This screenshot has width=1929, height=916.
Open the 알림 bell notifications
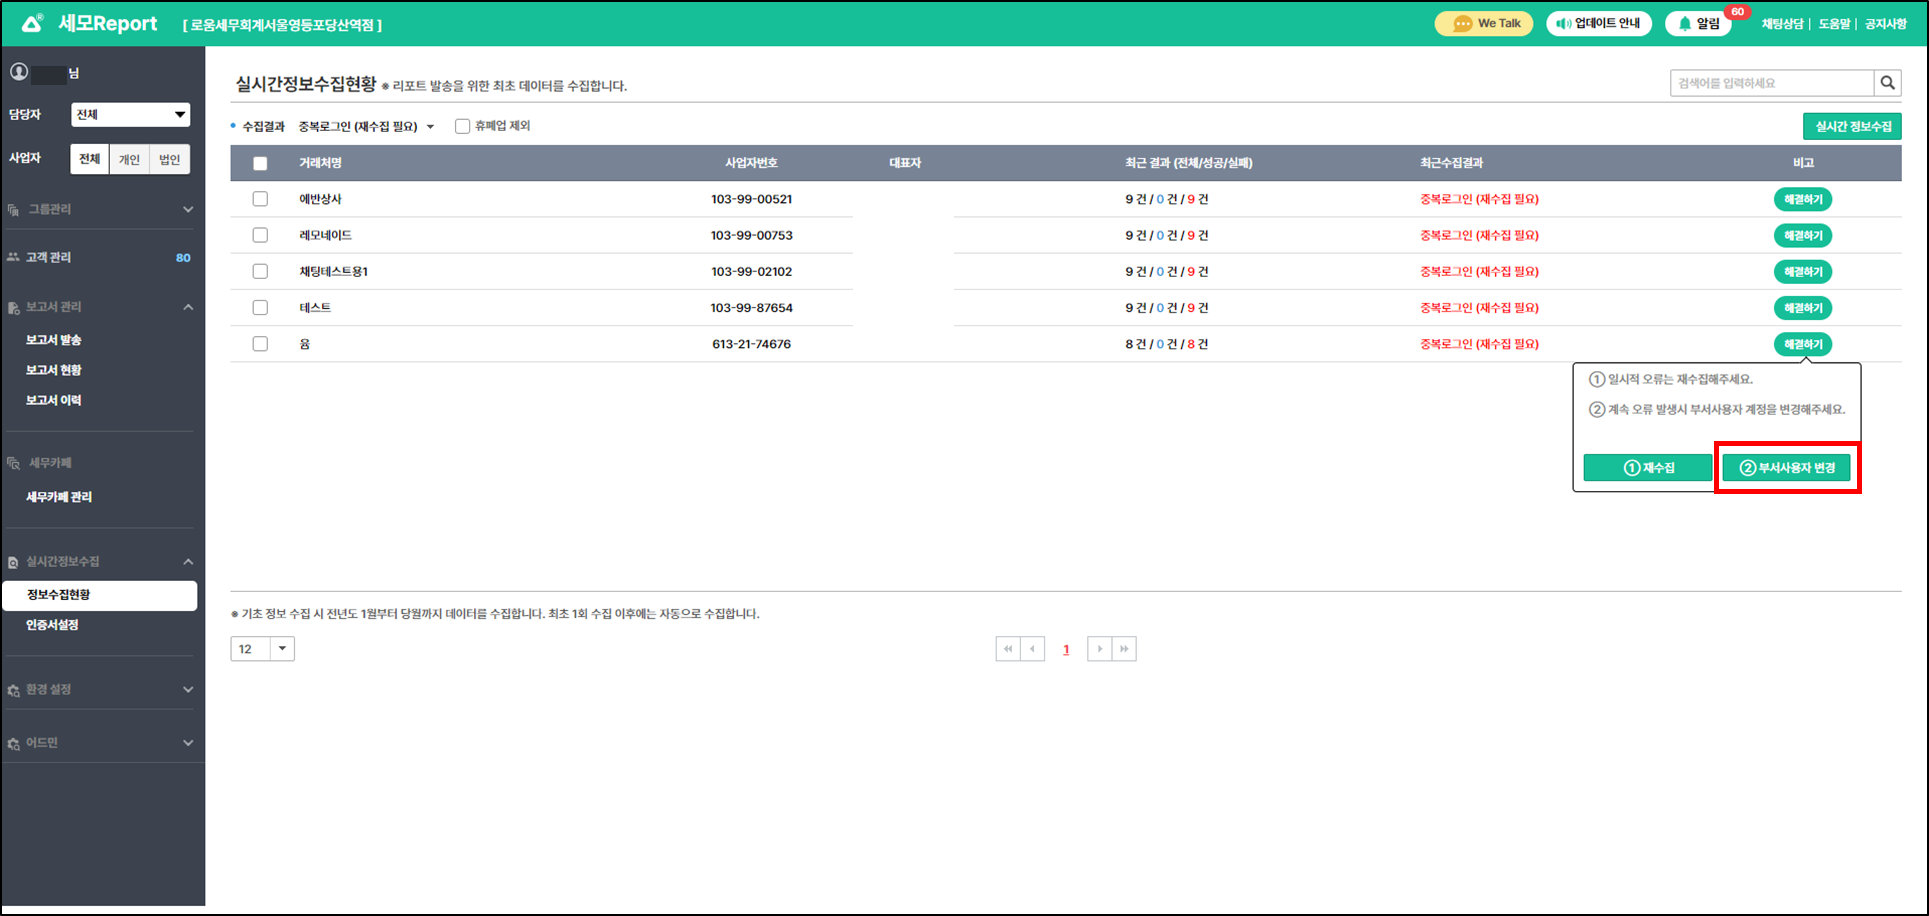click(1697, 24)
